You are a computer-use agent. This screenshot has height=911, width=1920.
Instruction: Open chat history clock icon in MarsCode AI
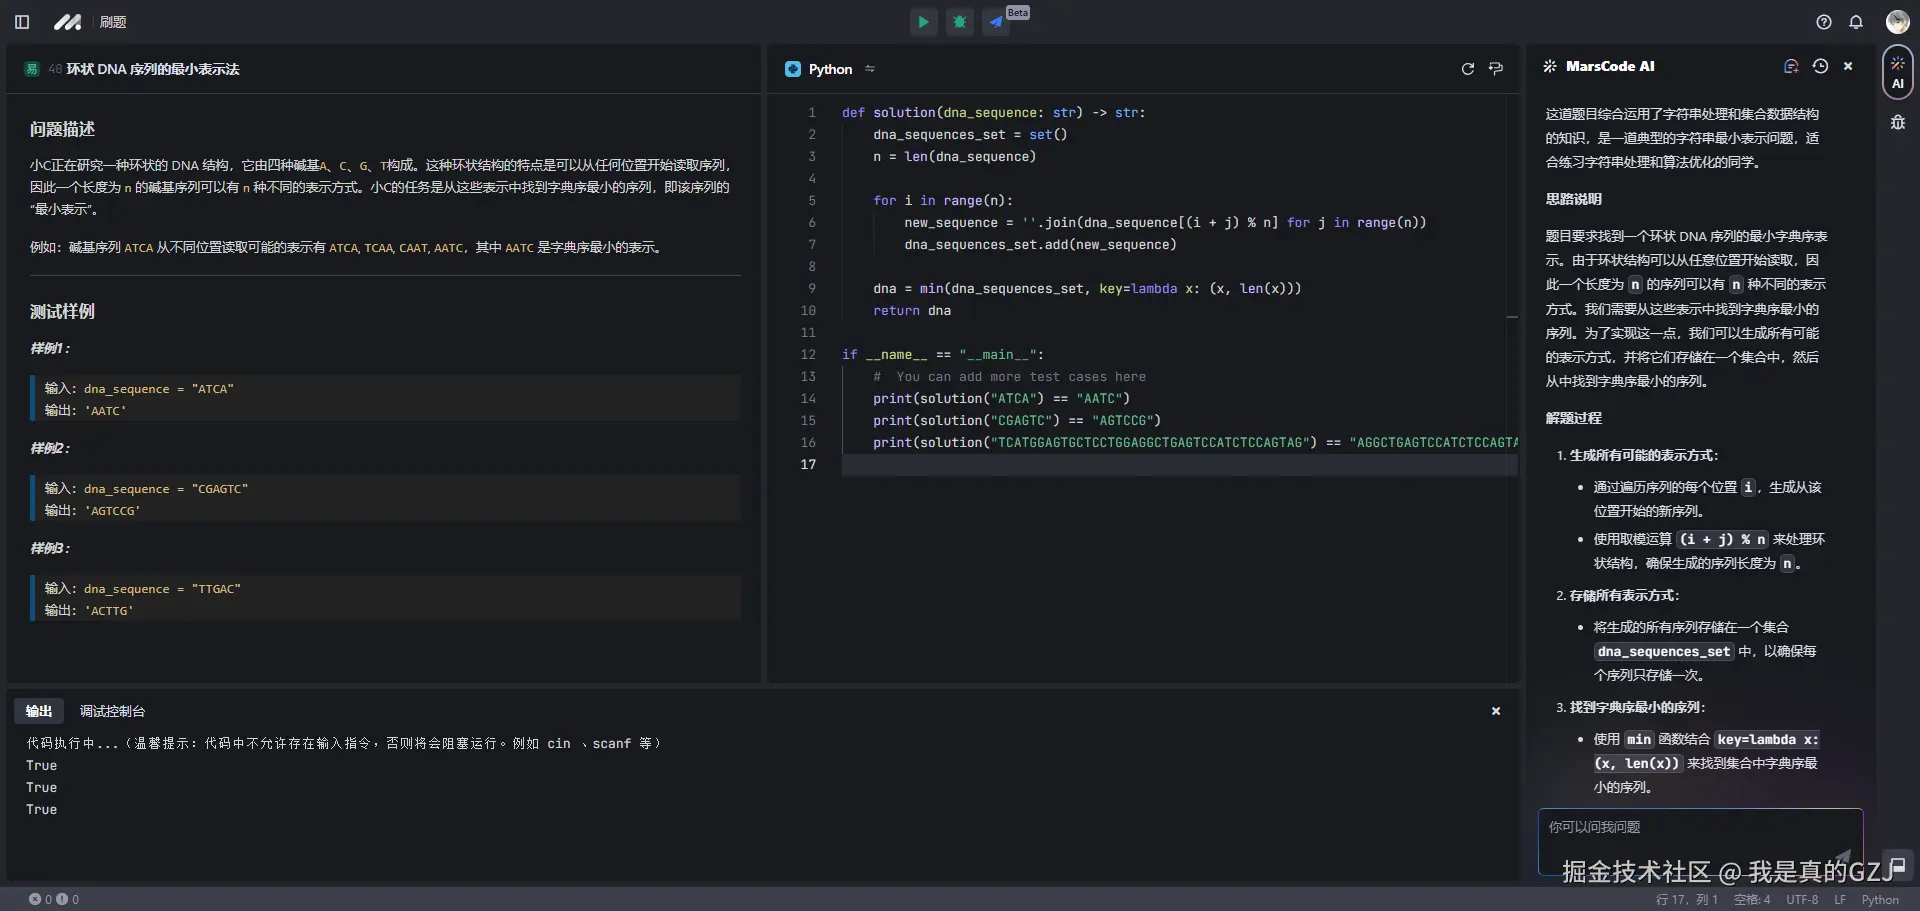pos(1820,66)
